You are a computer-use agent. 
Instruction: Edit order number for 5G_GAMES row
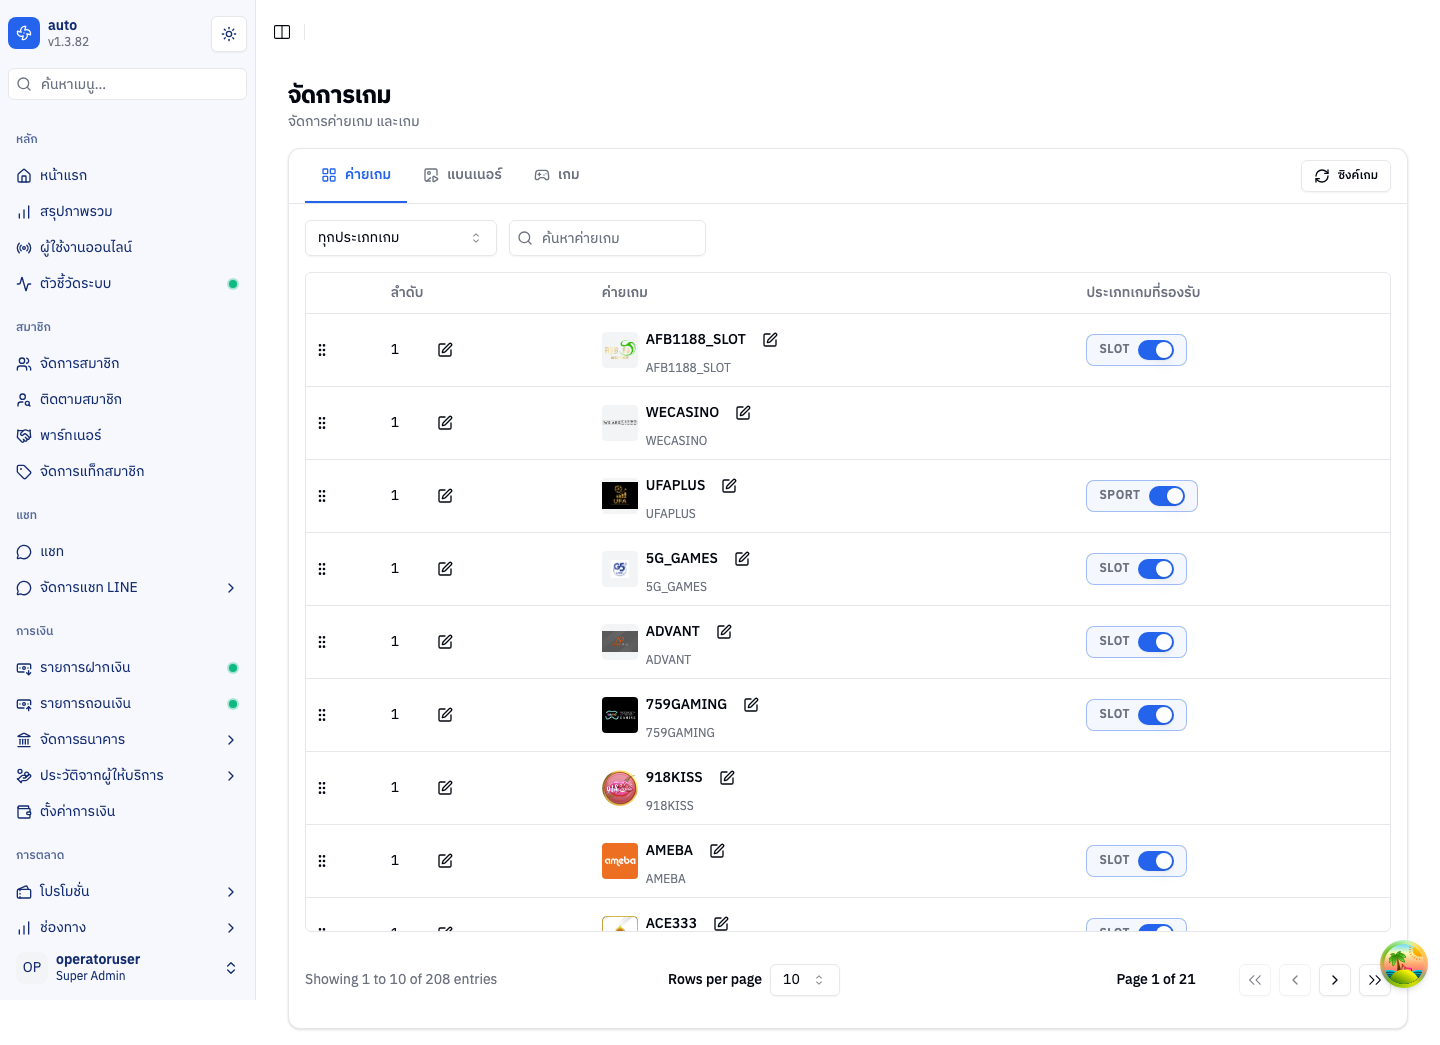coord(445,569)
